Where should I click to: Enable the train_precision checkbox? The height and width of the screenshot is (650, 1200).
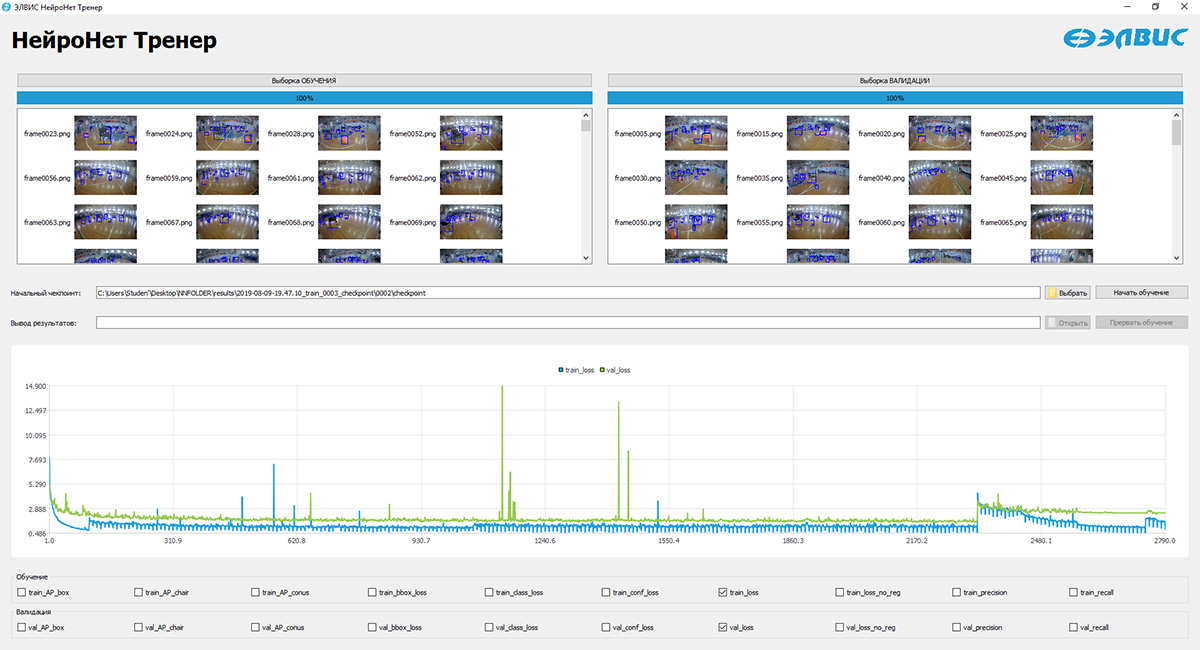(957, 593)
